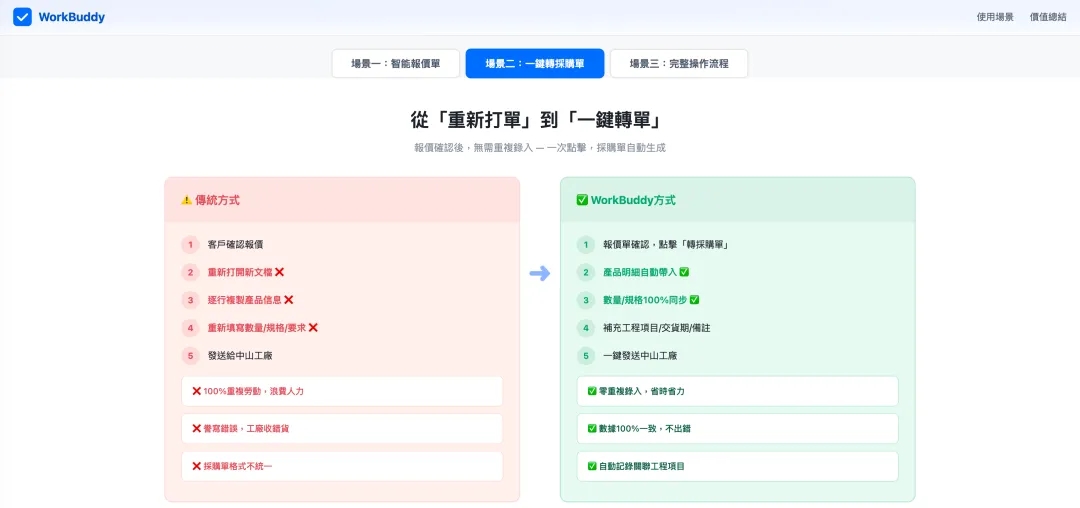Screen dimensions: 1080x508
Task: Click step badge 3 beside 逐行複製產品信息
Action: pos(190,300)
